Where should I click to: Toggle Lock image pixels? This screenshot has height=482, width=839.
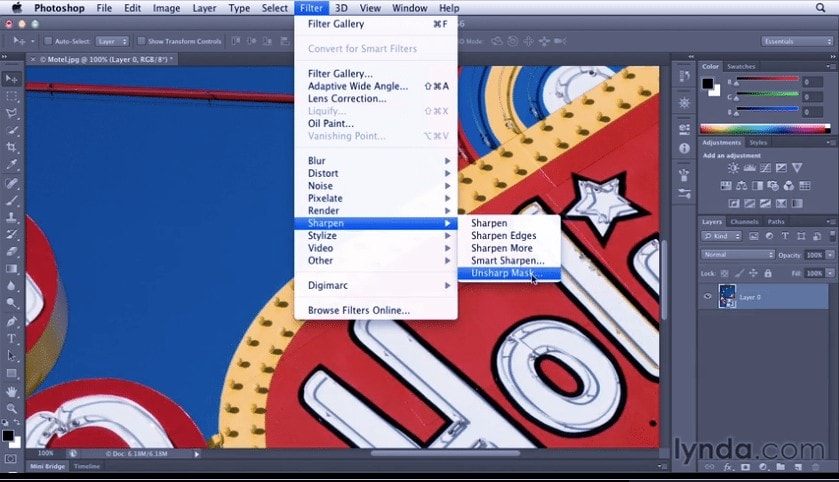click(739, 273)
